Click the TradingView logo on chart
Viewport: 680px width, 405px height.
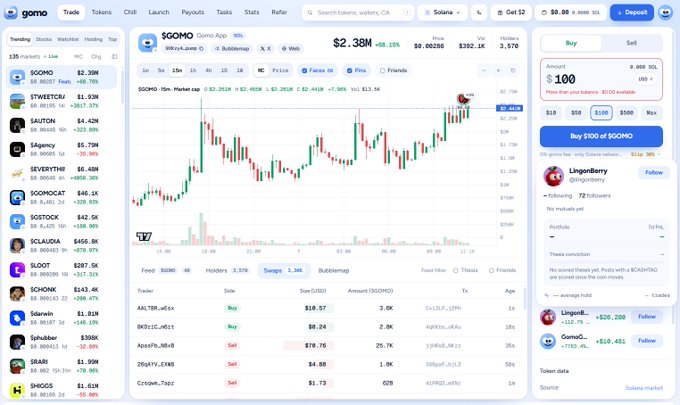[x=144, y=236]
